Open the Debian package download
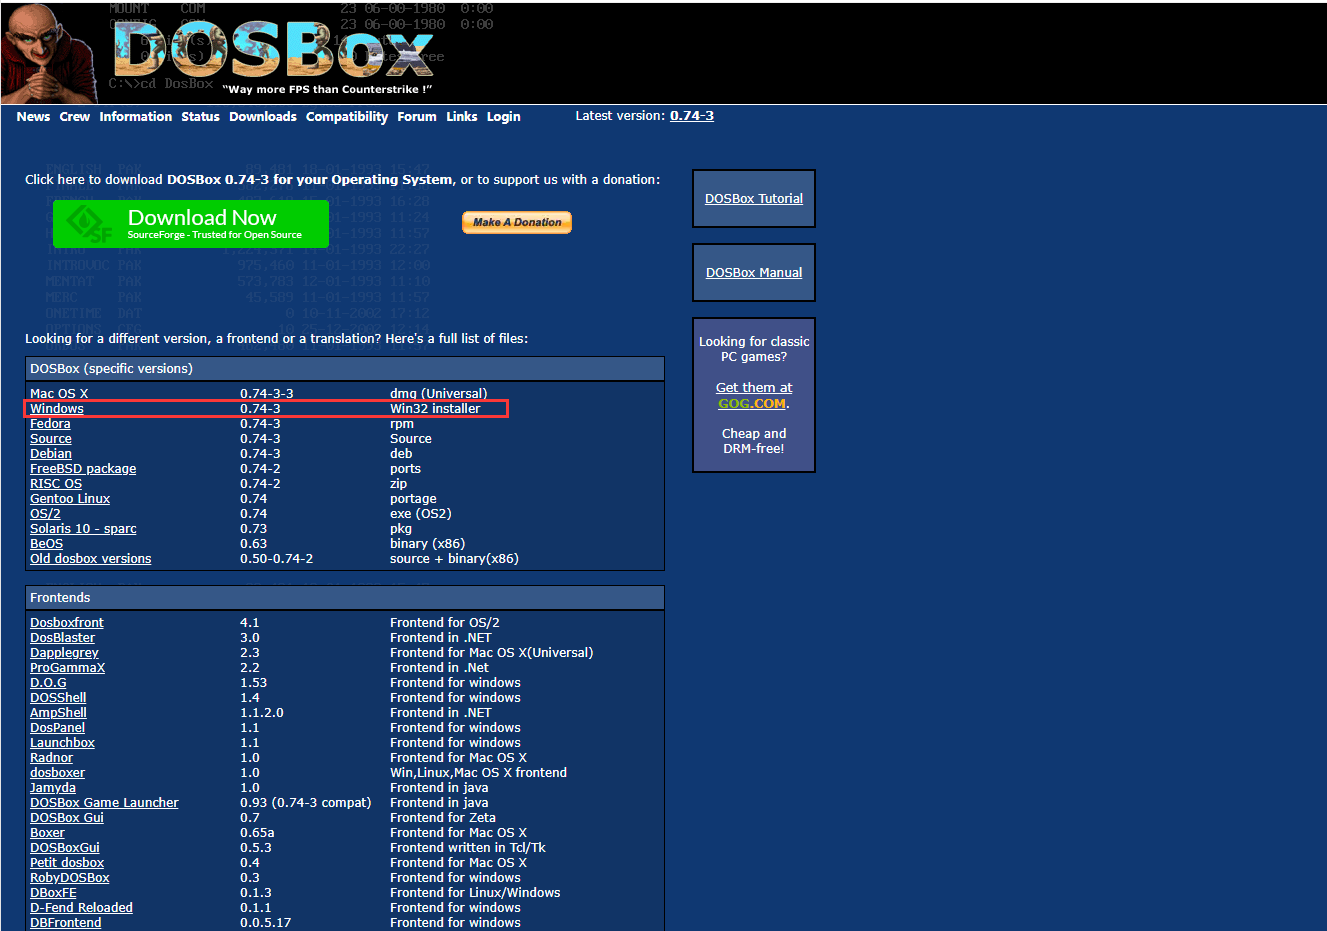This screenshot has height=931, width=1327. pos(50,453)
